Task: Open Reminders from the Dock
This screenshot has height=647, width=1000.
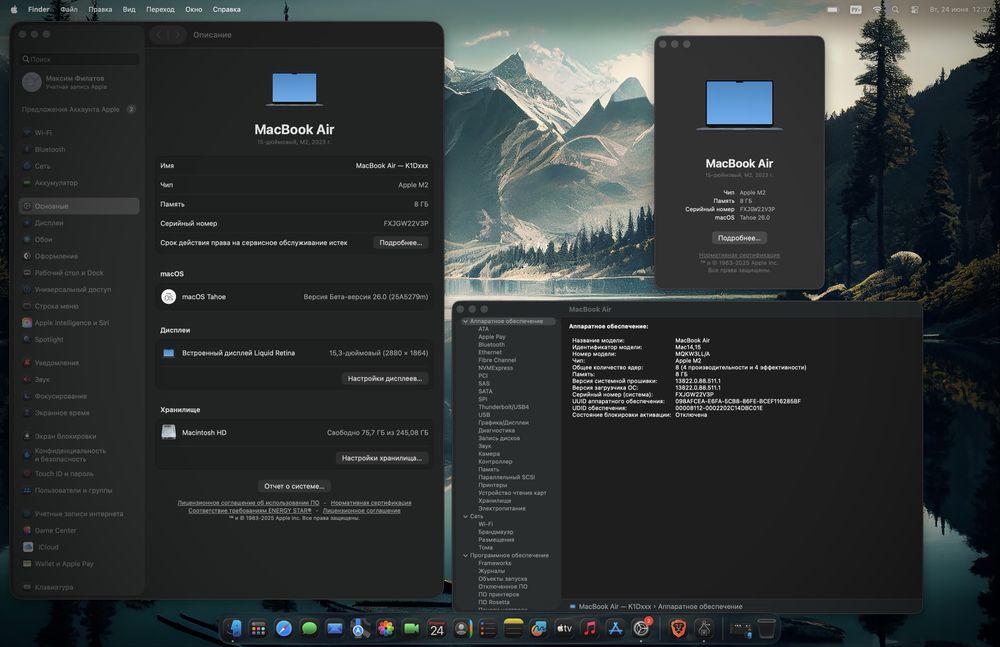Action: click(488, 628)
